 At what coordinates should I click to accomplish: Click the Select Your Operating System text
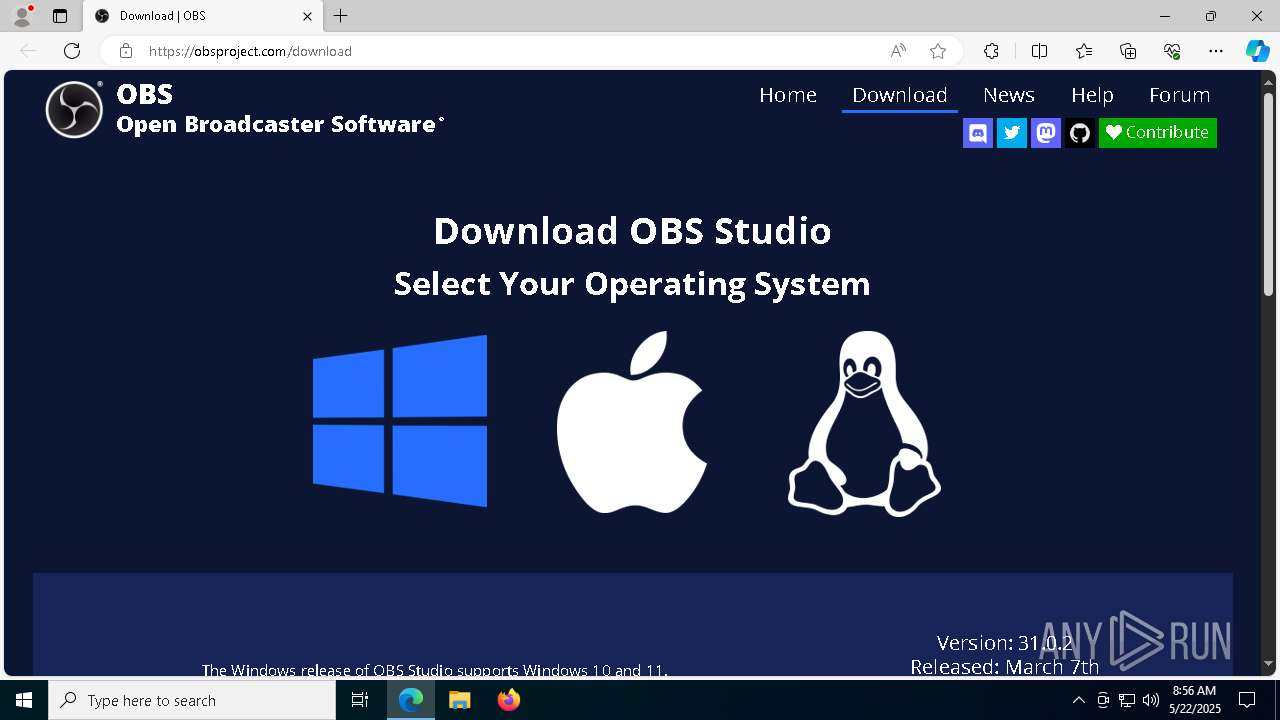[632, 284]
